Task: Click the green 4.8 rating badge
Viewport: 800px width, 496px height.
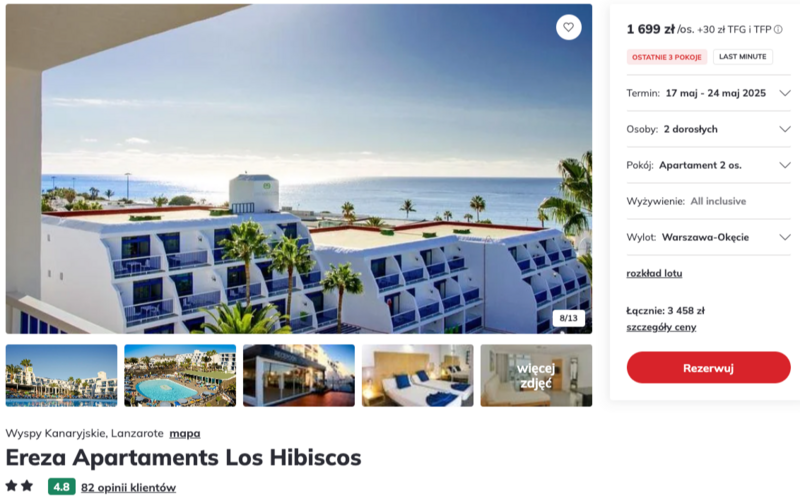Action: 61,487
